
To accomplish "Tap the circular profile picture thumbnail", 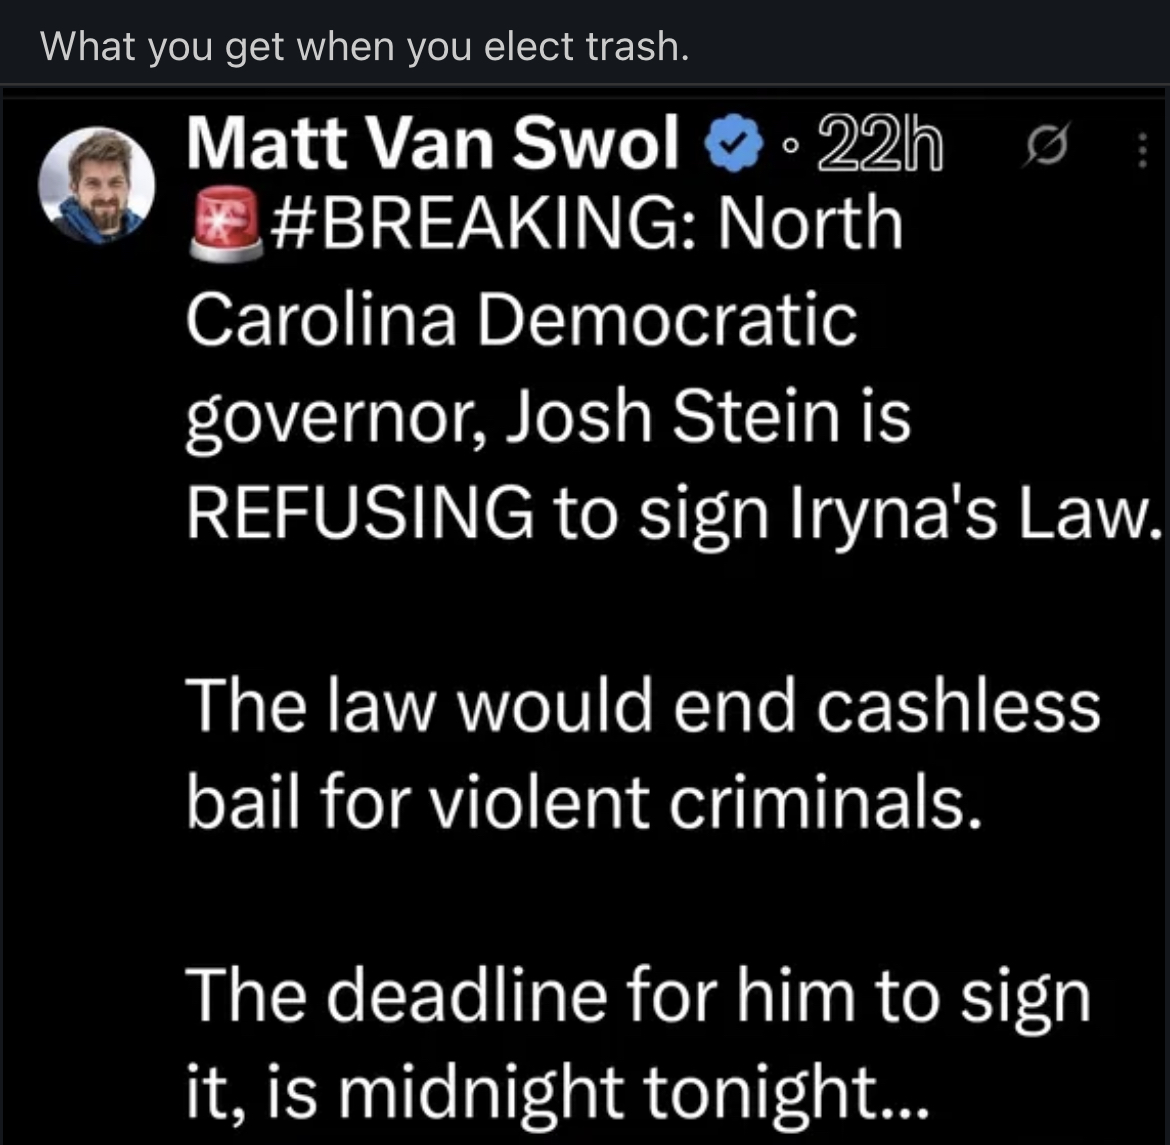I will pos(96,186).
